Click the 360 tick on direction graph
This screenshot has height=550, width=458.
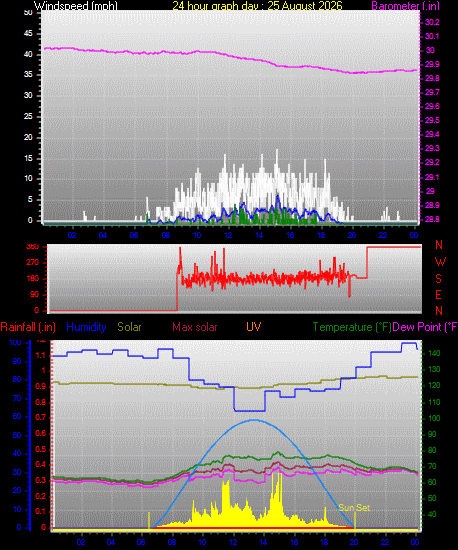coord(33,247)
